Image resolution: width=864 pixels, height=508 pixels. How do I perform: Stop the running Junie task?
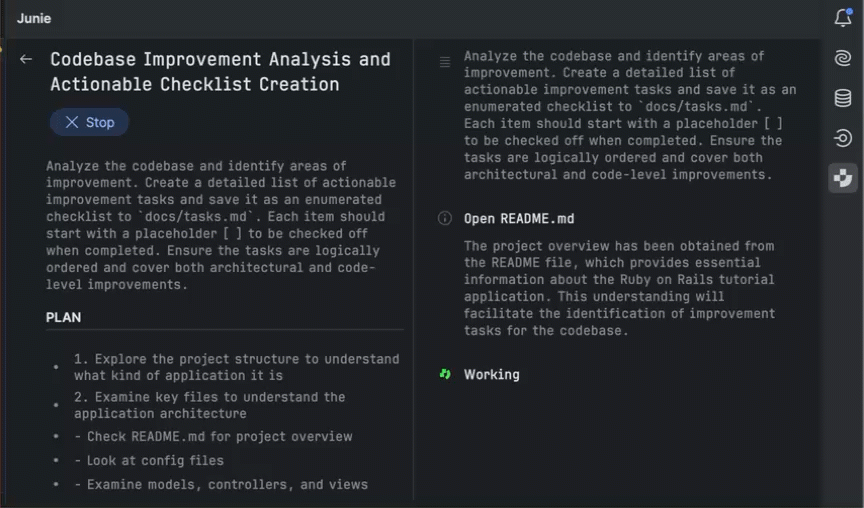(89, 122)
